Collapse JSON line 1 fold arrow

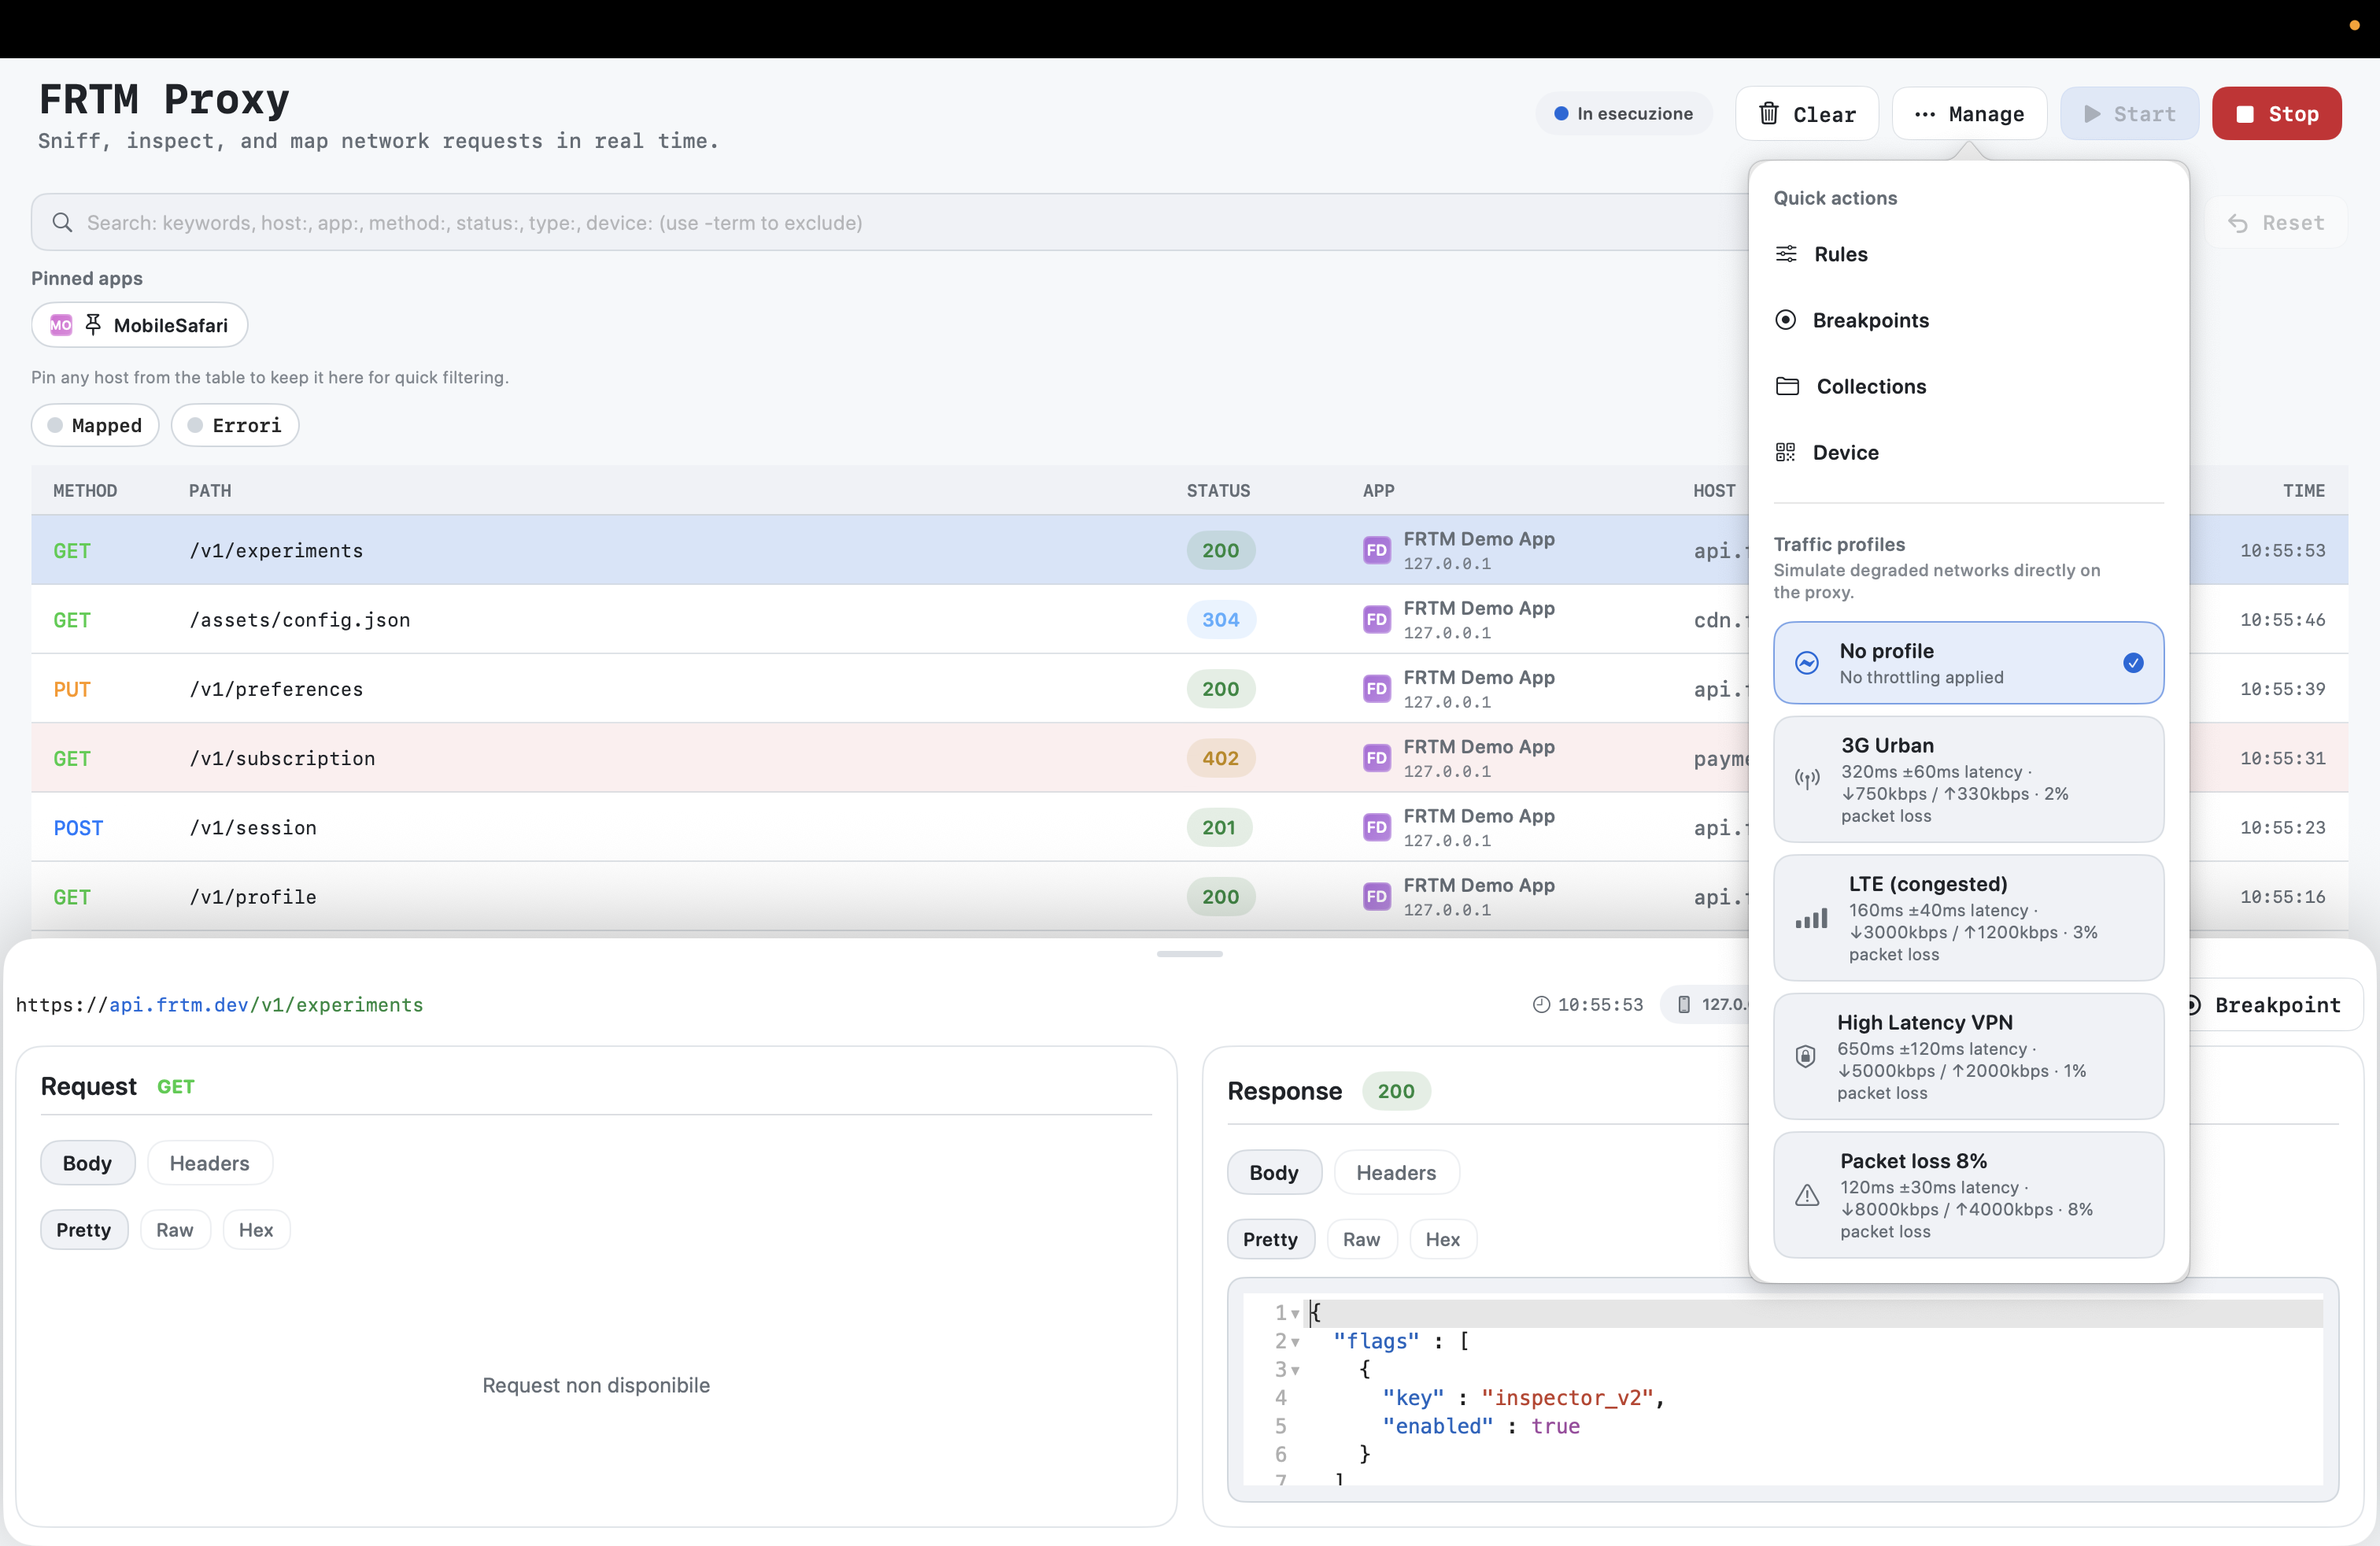coord(1295,1313)
